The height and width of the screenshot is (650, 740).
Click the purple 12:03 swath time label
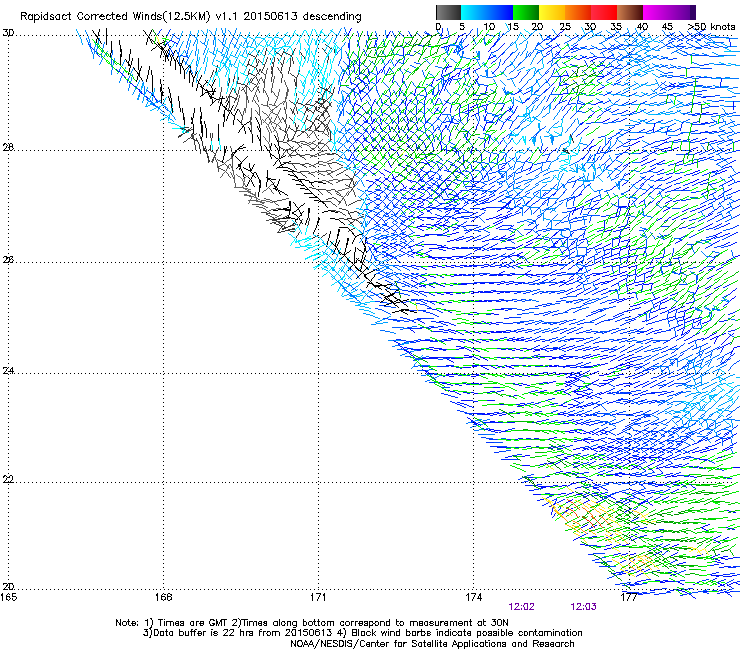[583, 607]
